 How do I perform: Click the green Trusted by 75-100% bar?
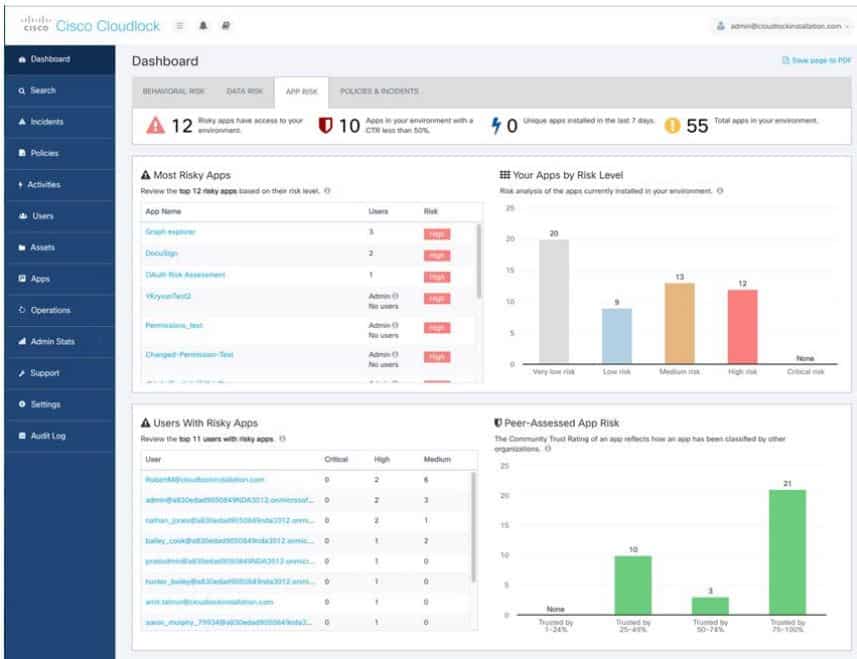tap(787, 552)
